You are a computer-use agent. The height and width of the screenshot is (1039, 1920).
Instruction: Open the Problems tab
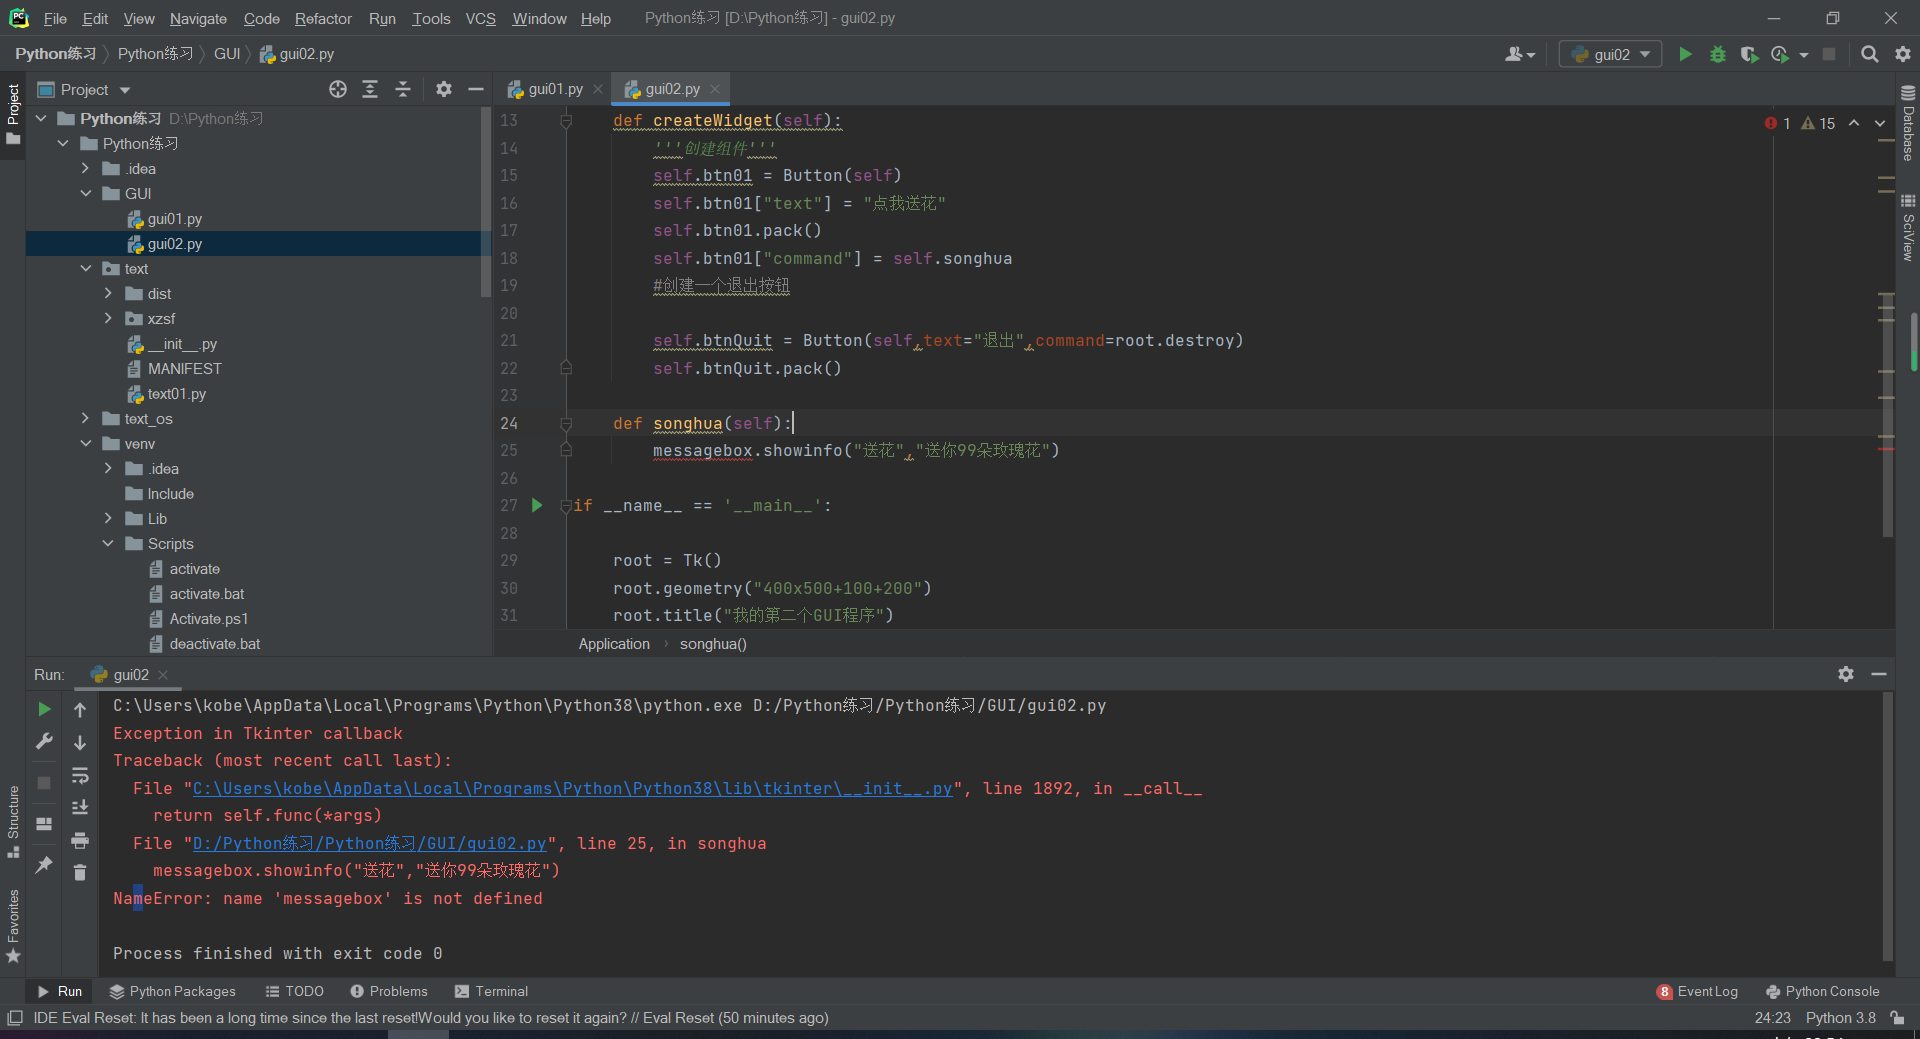389,991
